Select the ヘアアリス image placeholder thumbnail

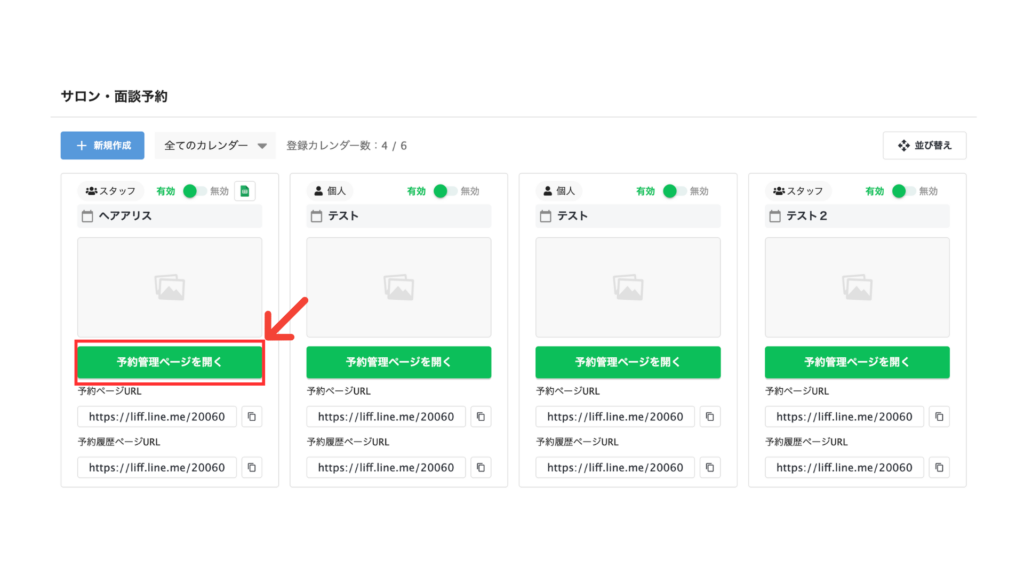[170, 287]
